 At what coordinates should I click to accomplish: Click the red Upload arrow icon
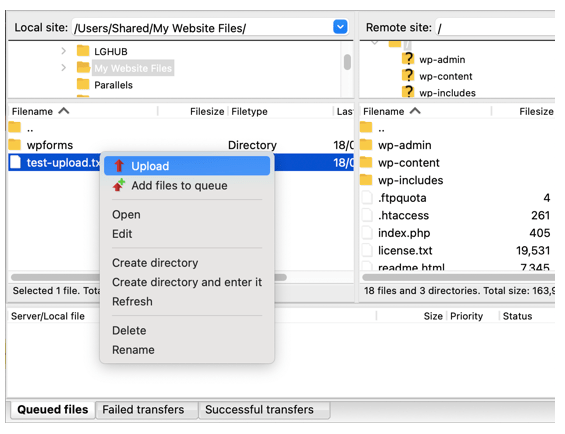(x=119, y=166)
